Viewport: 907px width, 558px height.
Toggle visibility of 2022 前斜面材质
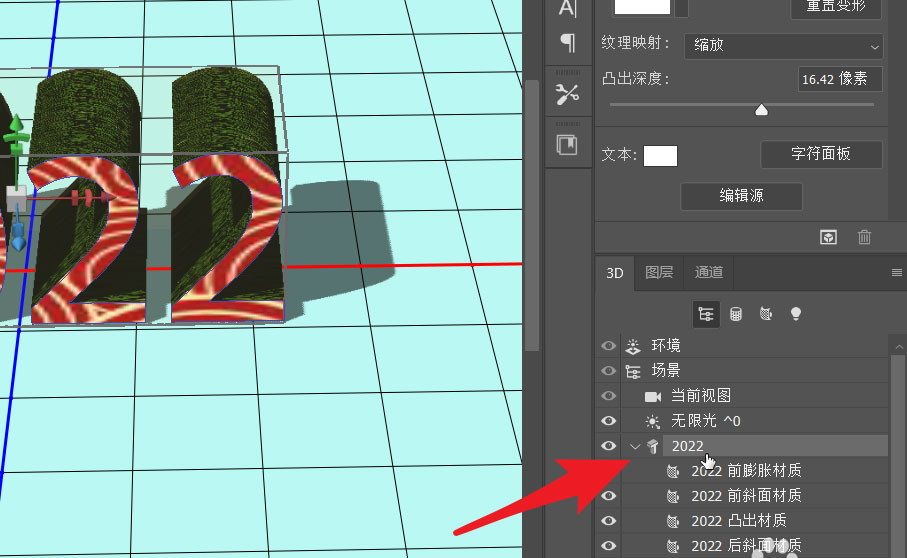608,495
